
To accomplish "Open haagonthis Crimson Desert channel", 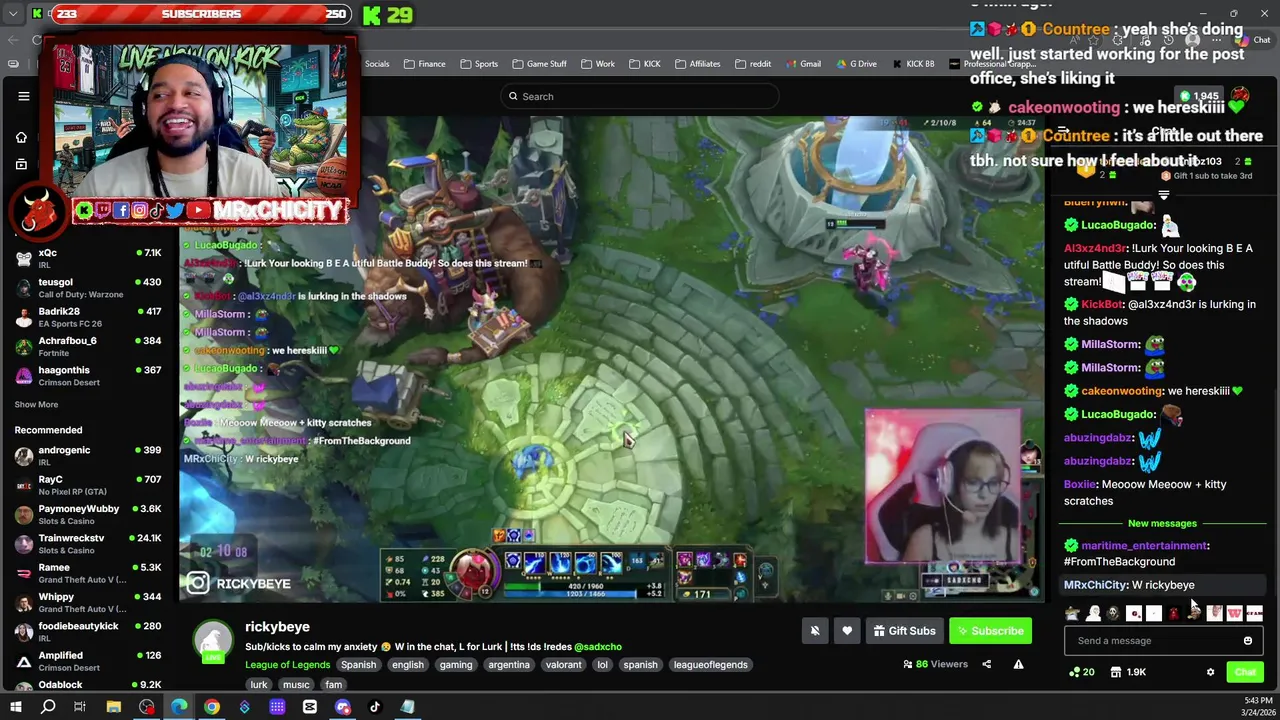I will pyautogui.click(x=88, y=375).
